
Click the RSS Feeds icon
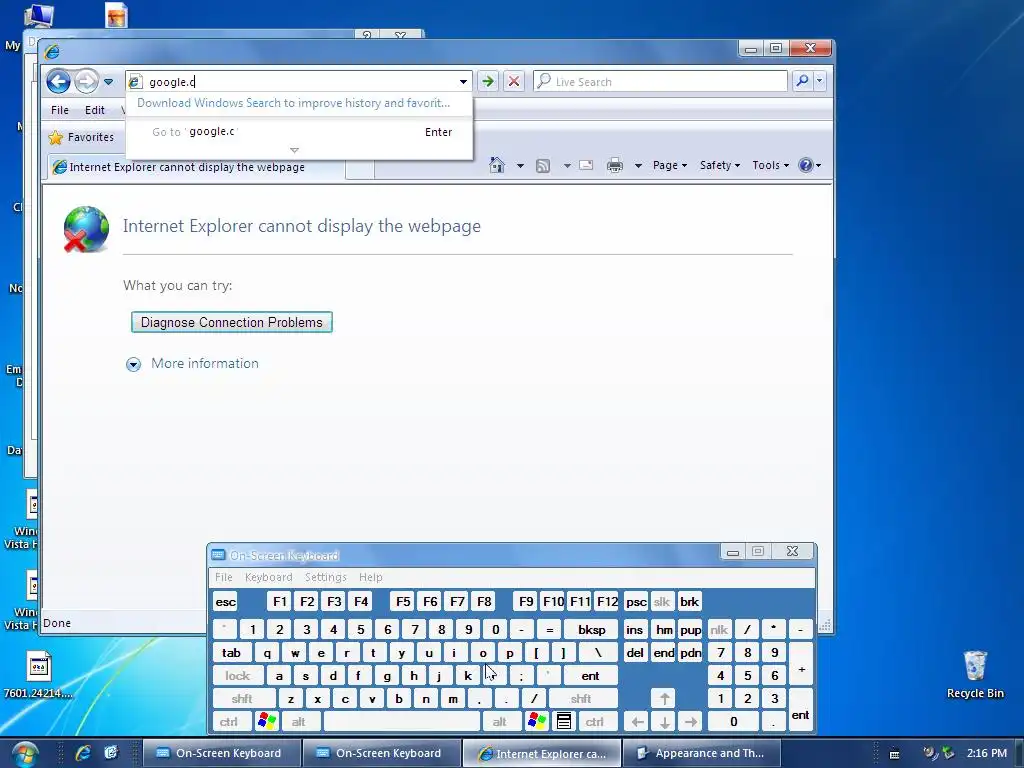[543, 166]
